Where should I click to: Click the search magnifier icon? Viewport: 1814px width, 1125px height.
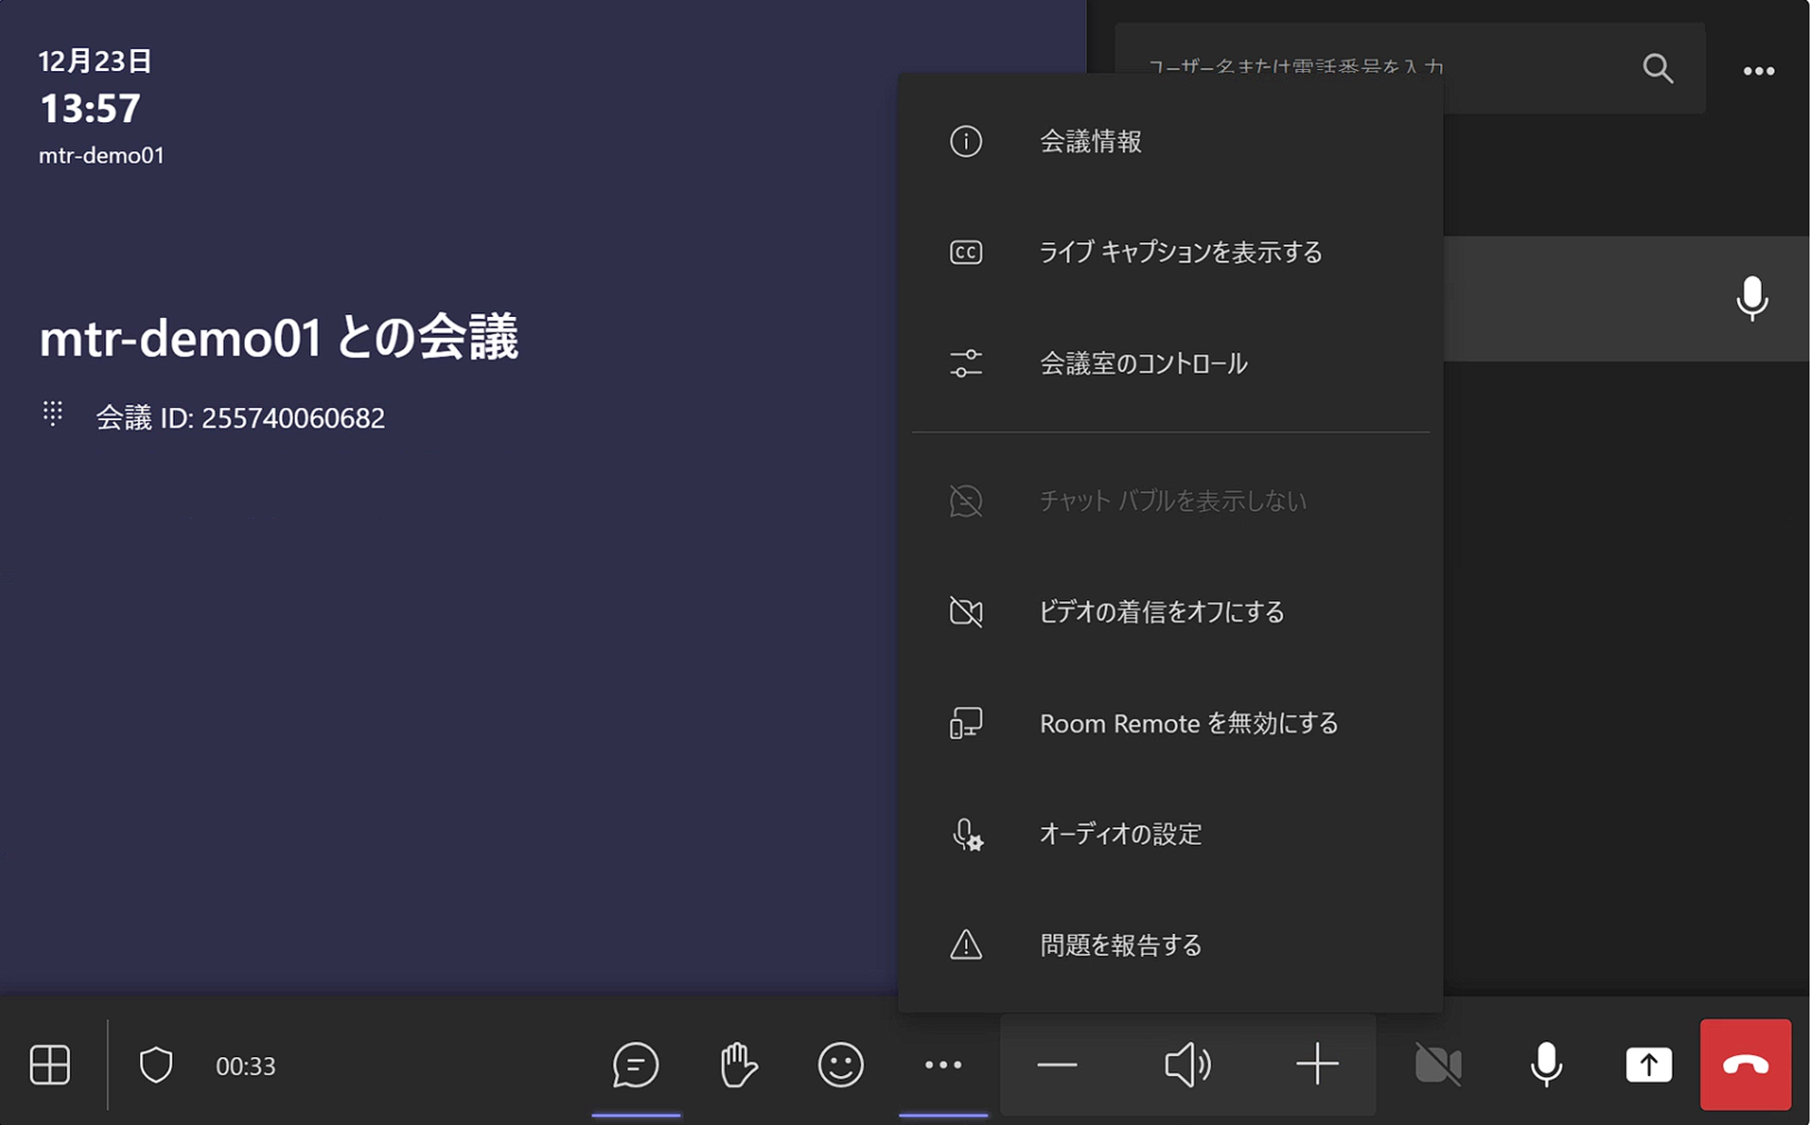click(1658, 68)
